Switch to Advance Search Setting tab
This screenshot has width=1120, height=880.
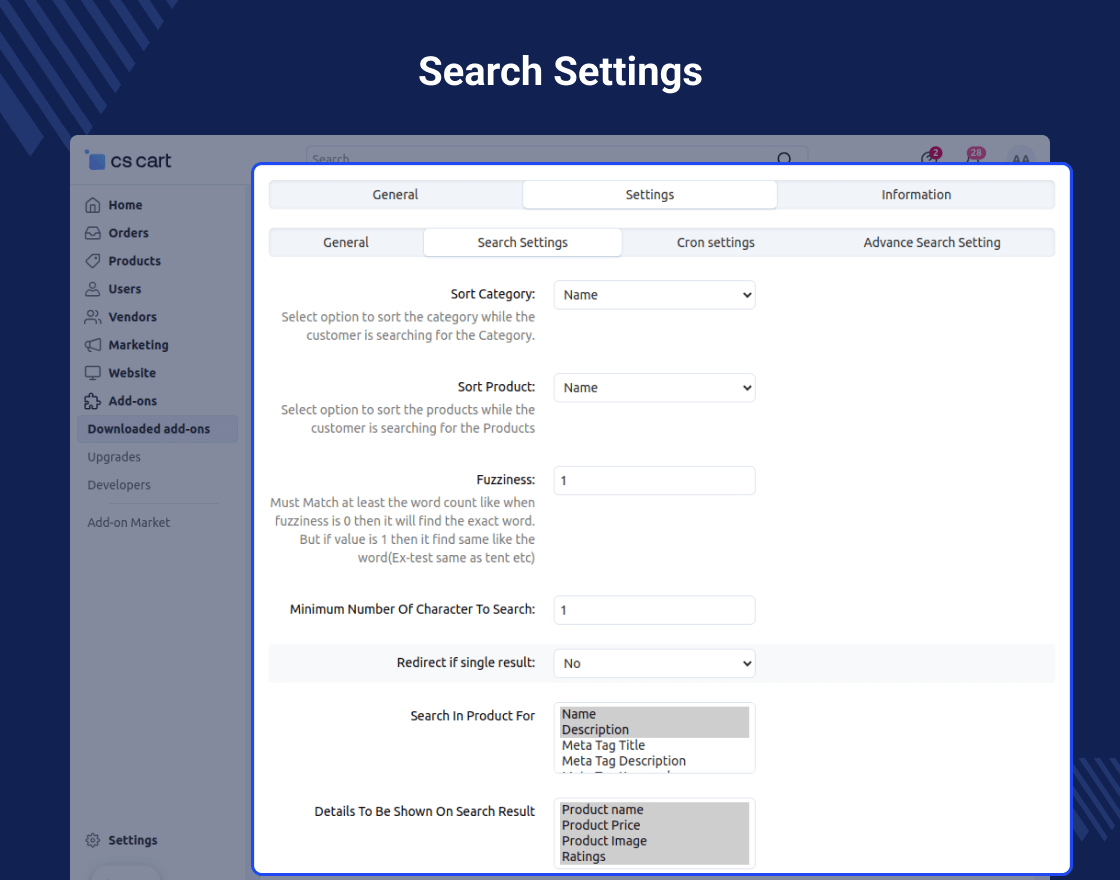pyautogui.click(x=931, y=243)
